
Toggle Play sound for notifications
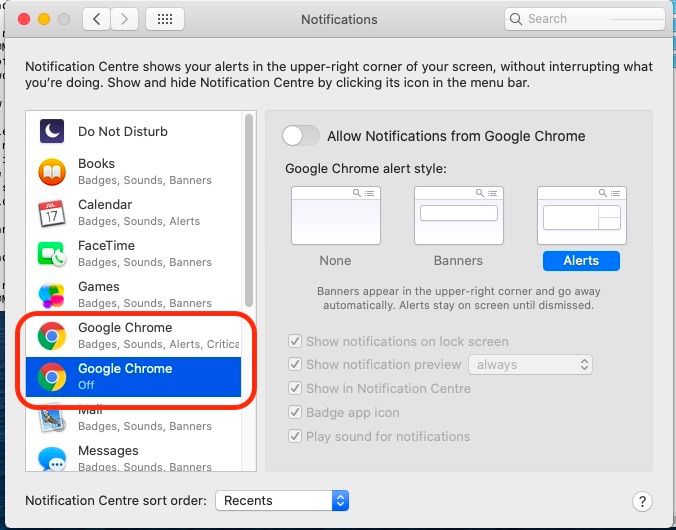pos(295,436)
